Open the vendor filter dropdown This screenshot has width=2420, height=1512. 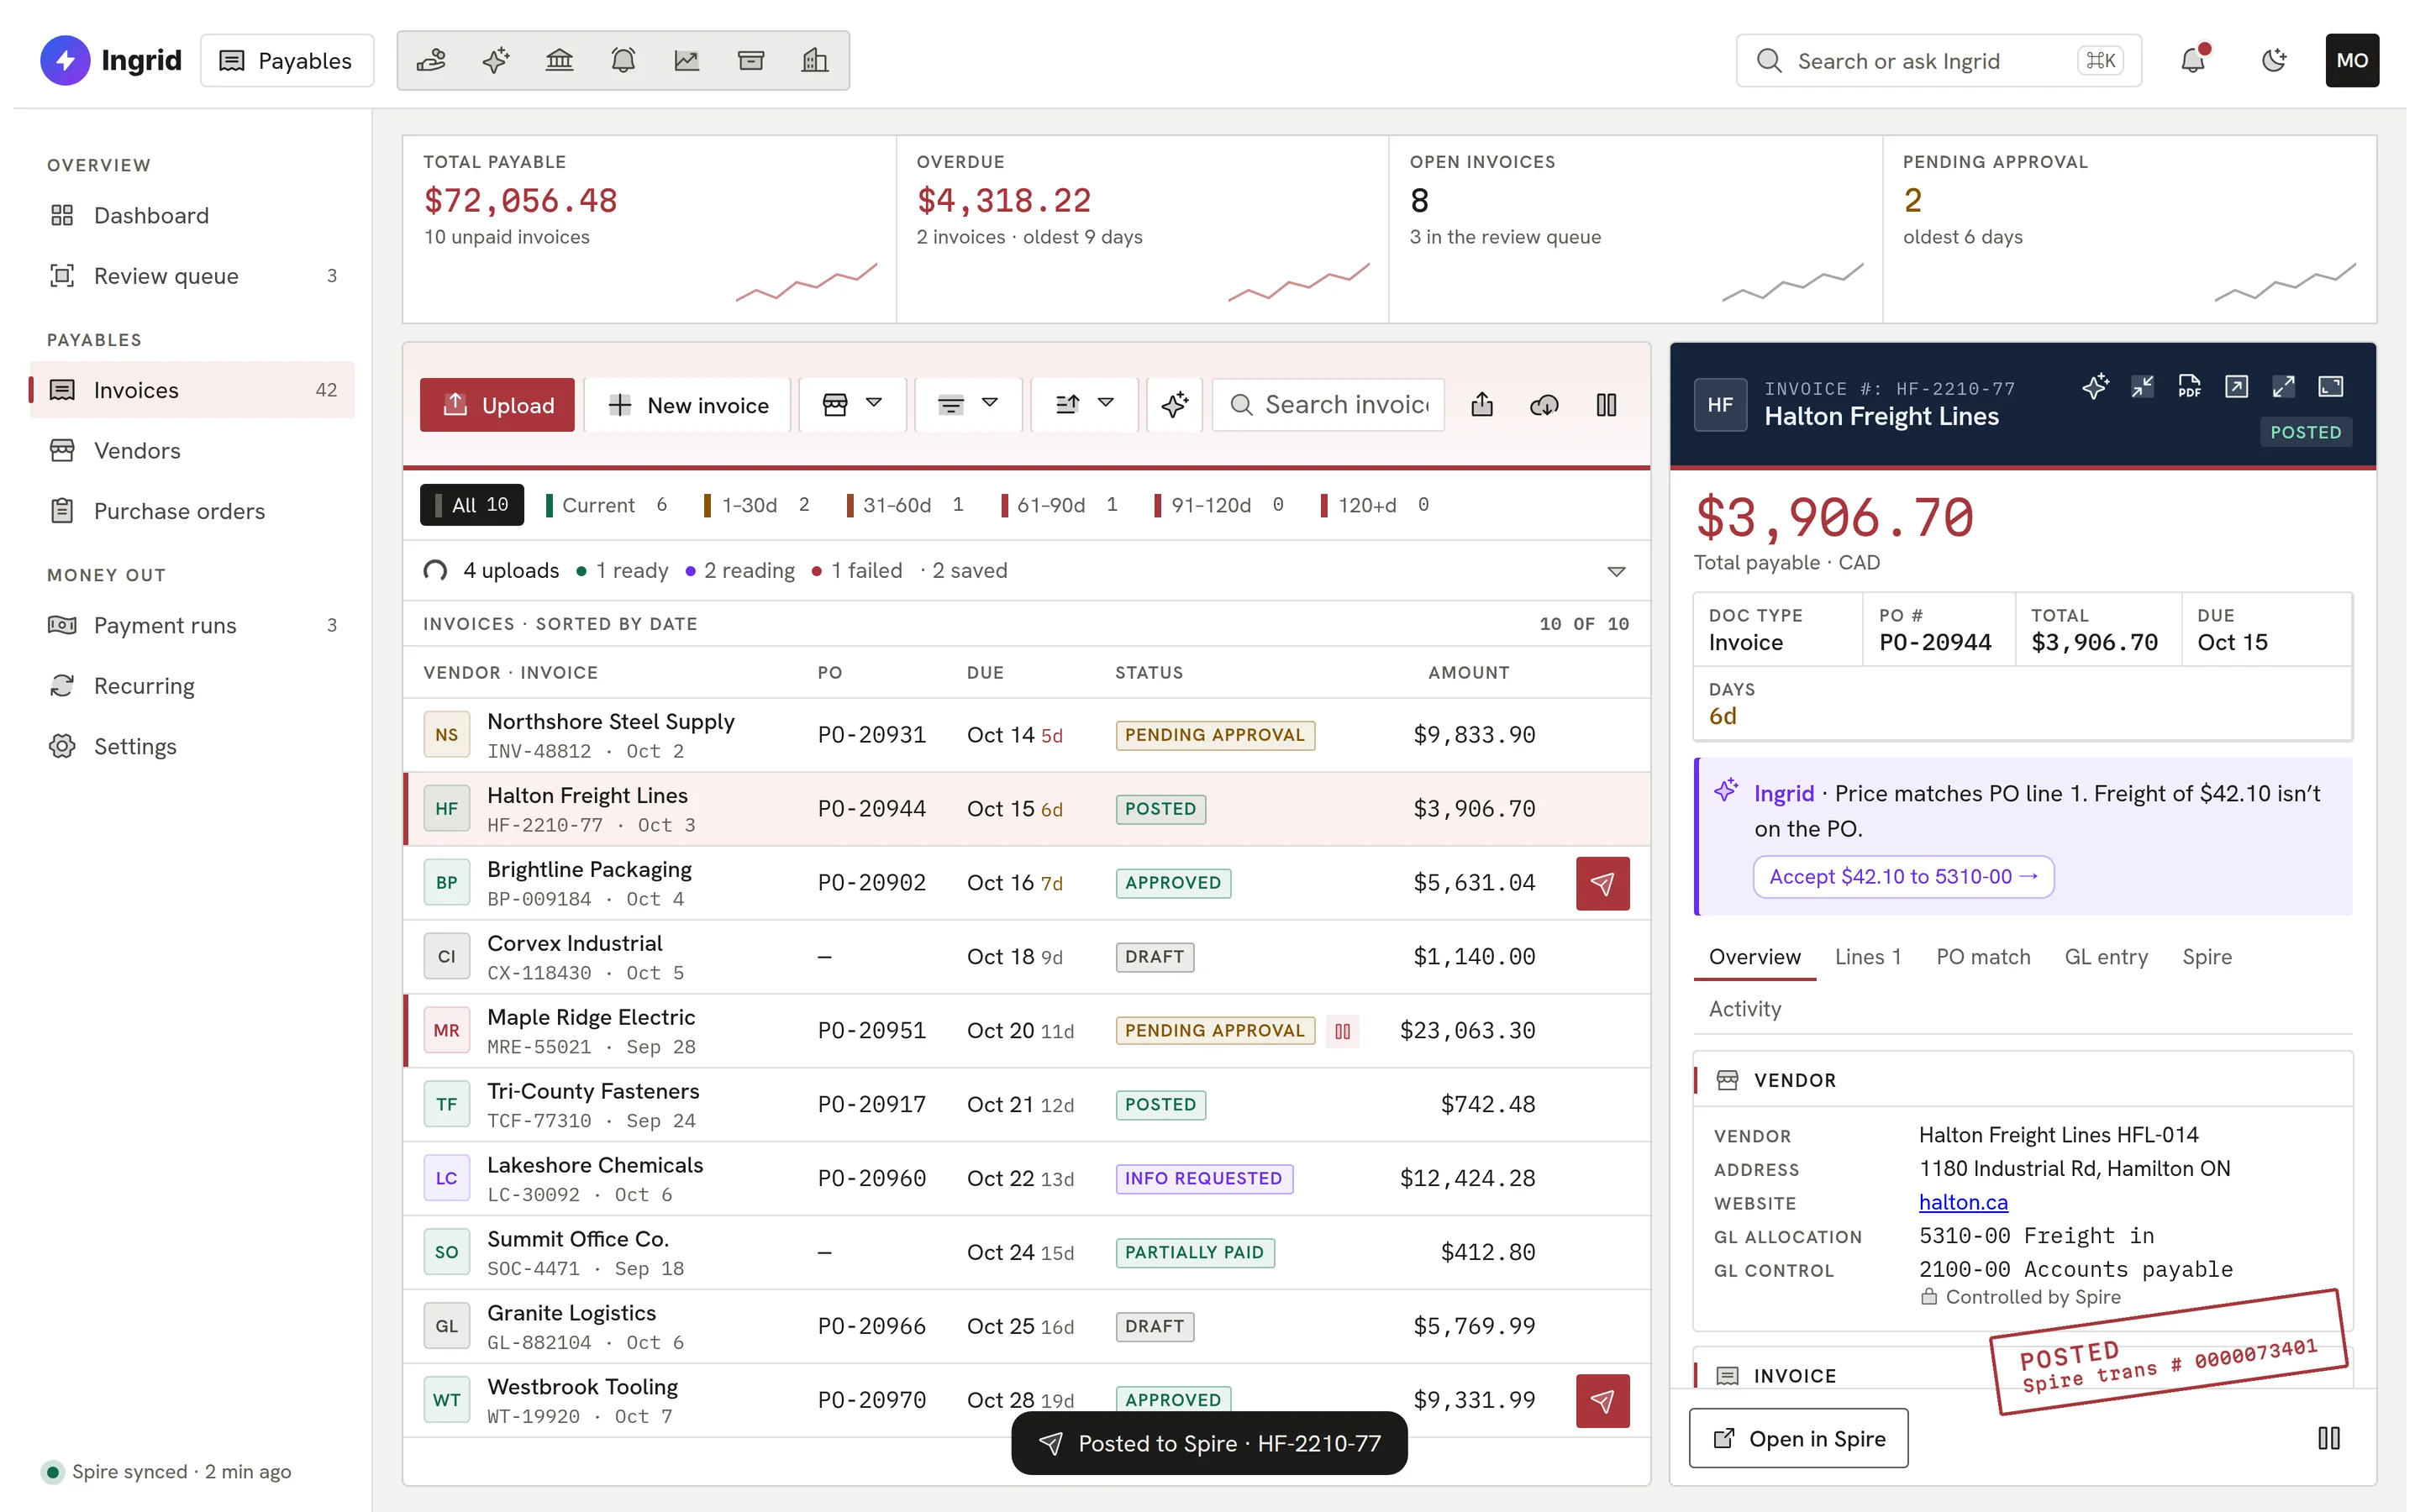[x=852, y=404]
